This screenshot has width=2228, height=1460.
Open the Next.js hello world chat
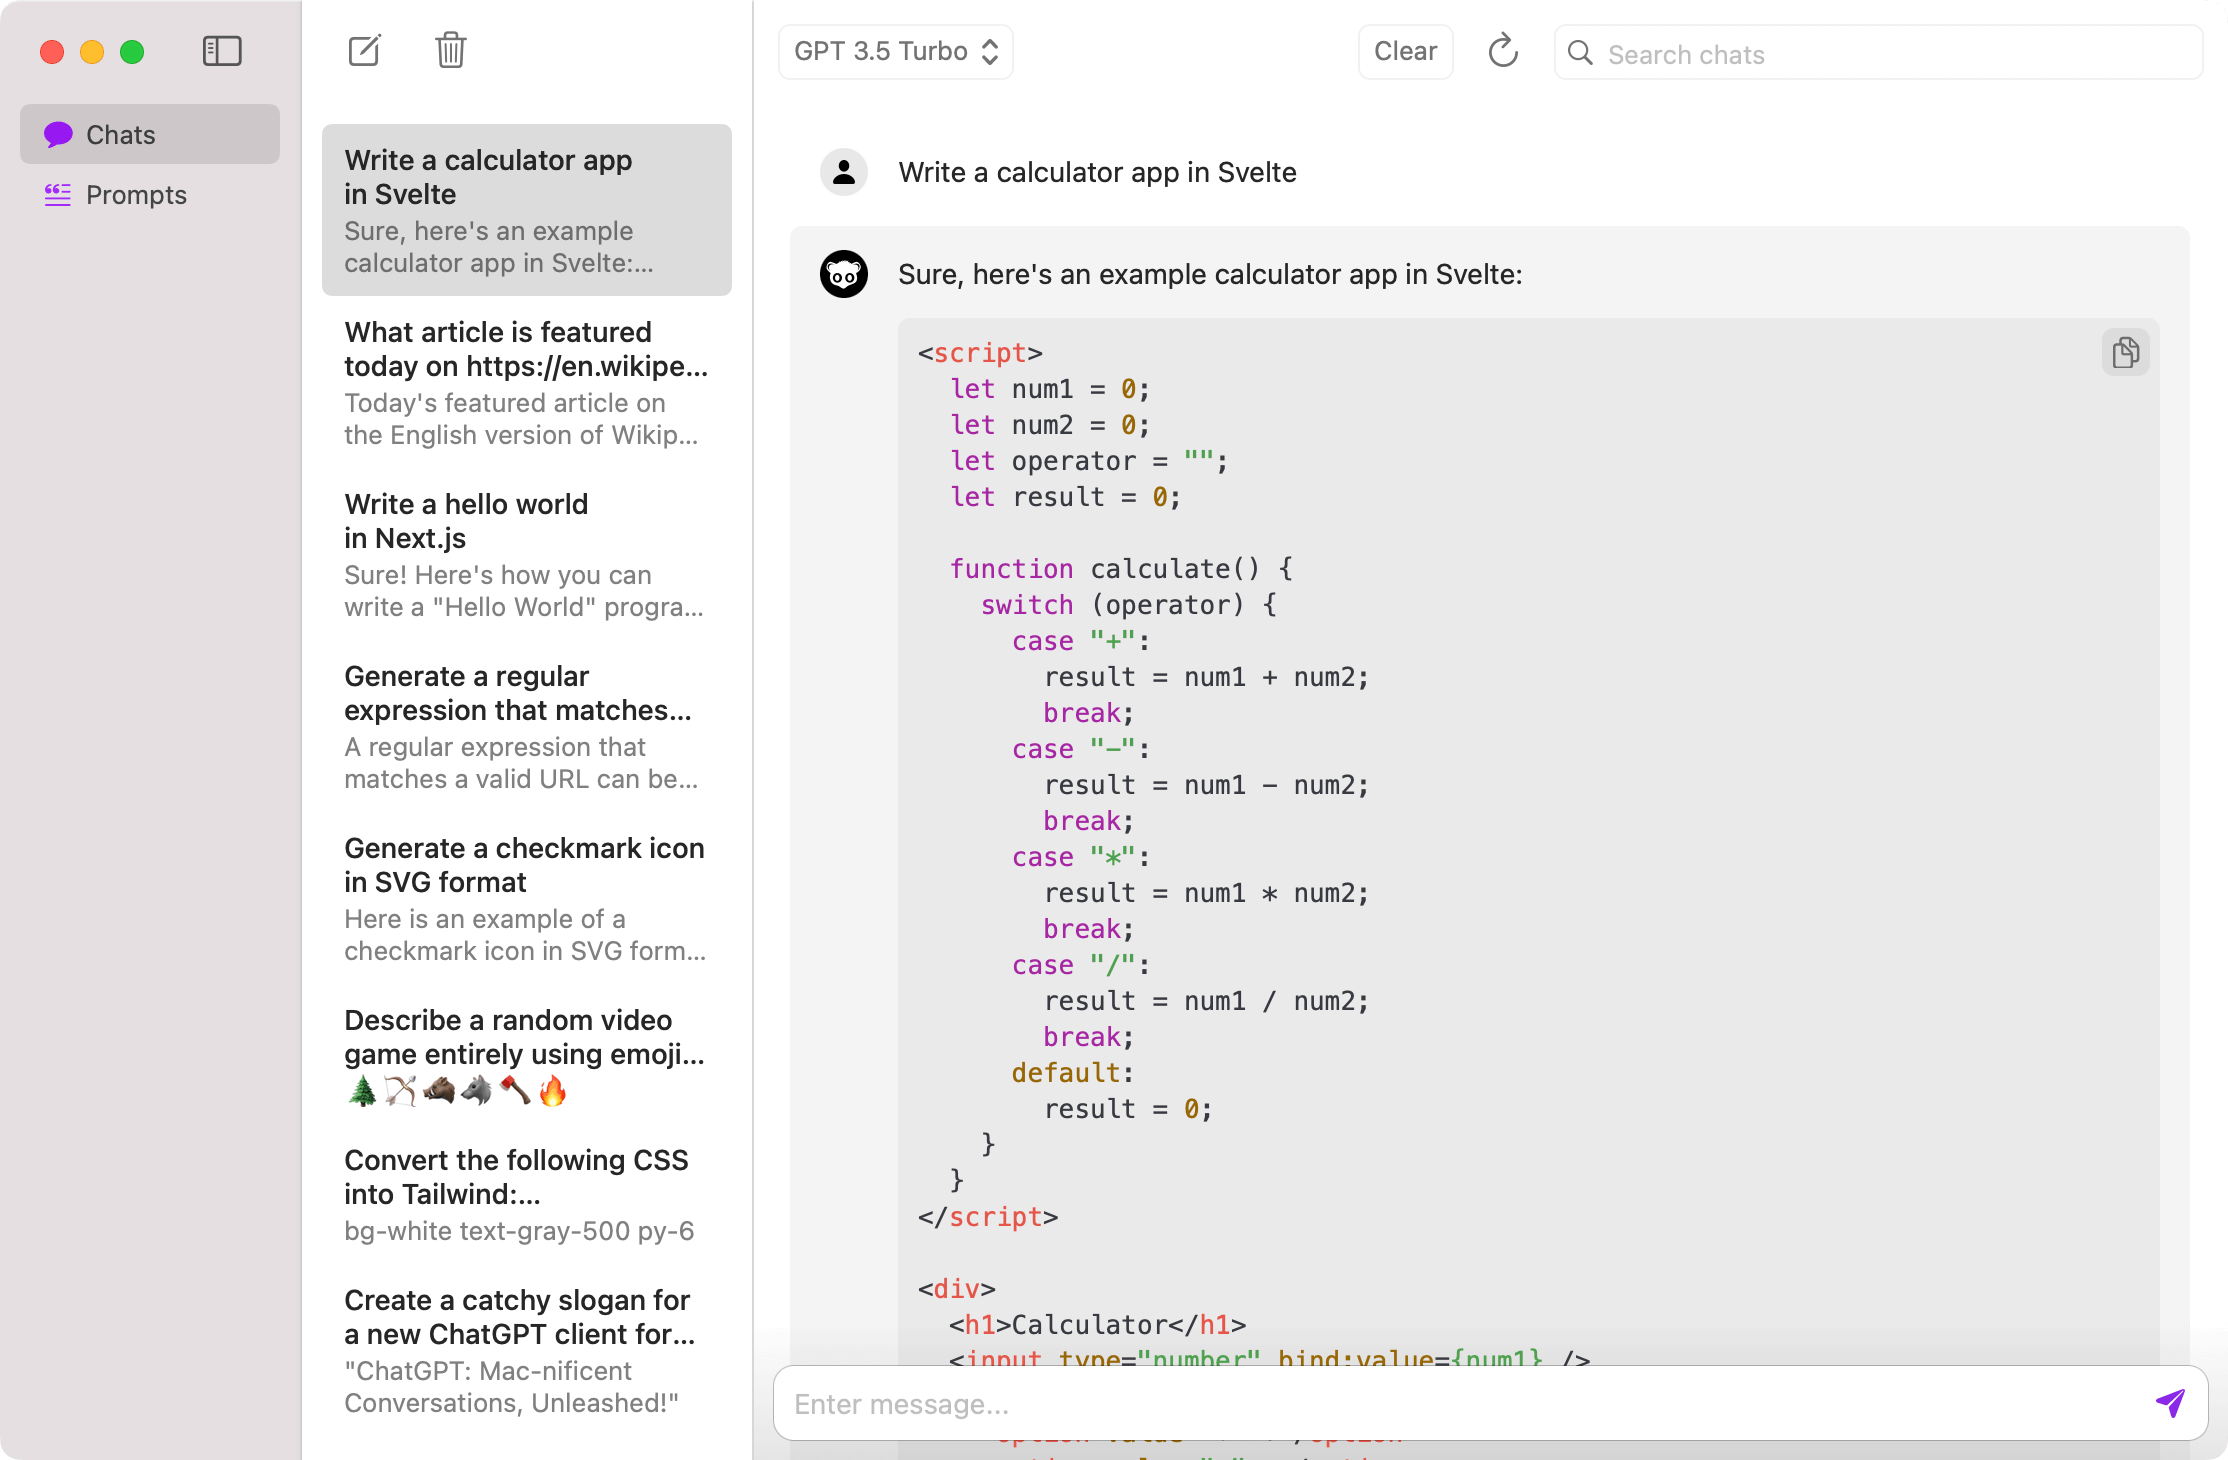pyautogui.click(x=526, y=554)
